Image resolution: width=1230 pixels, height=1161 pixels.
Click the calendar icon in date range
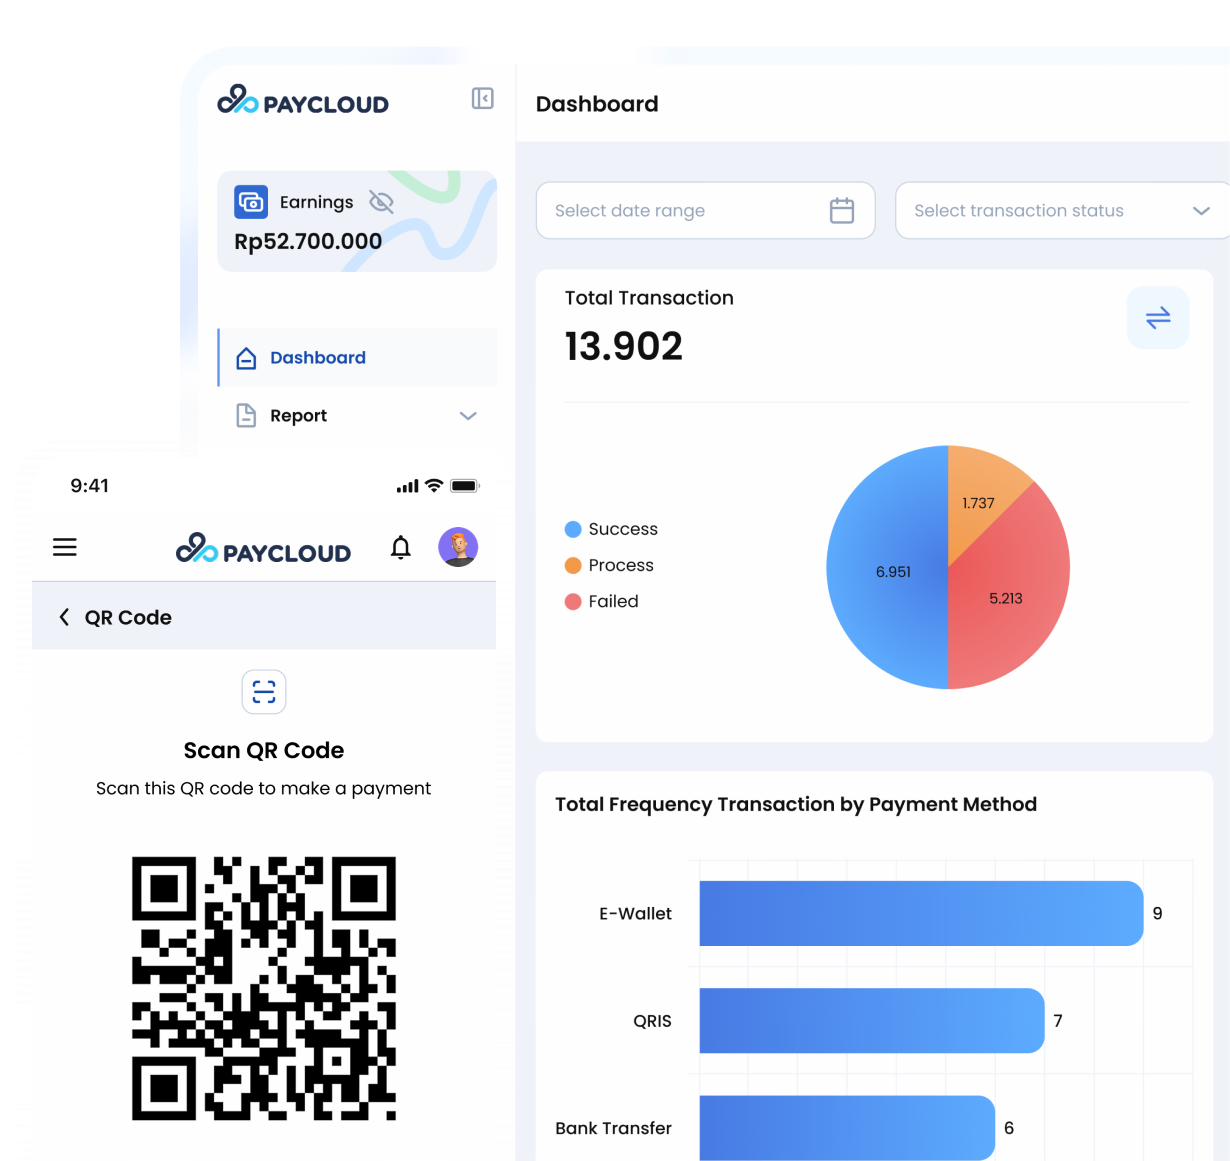pos(842,210)
